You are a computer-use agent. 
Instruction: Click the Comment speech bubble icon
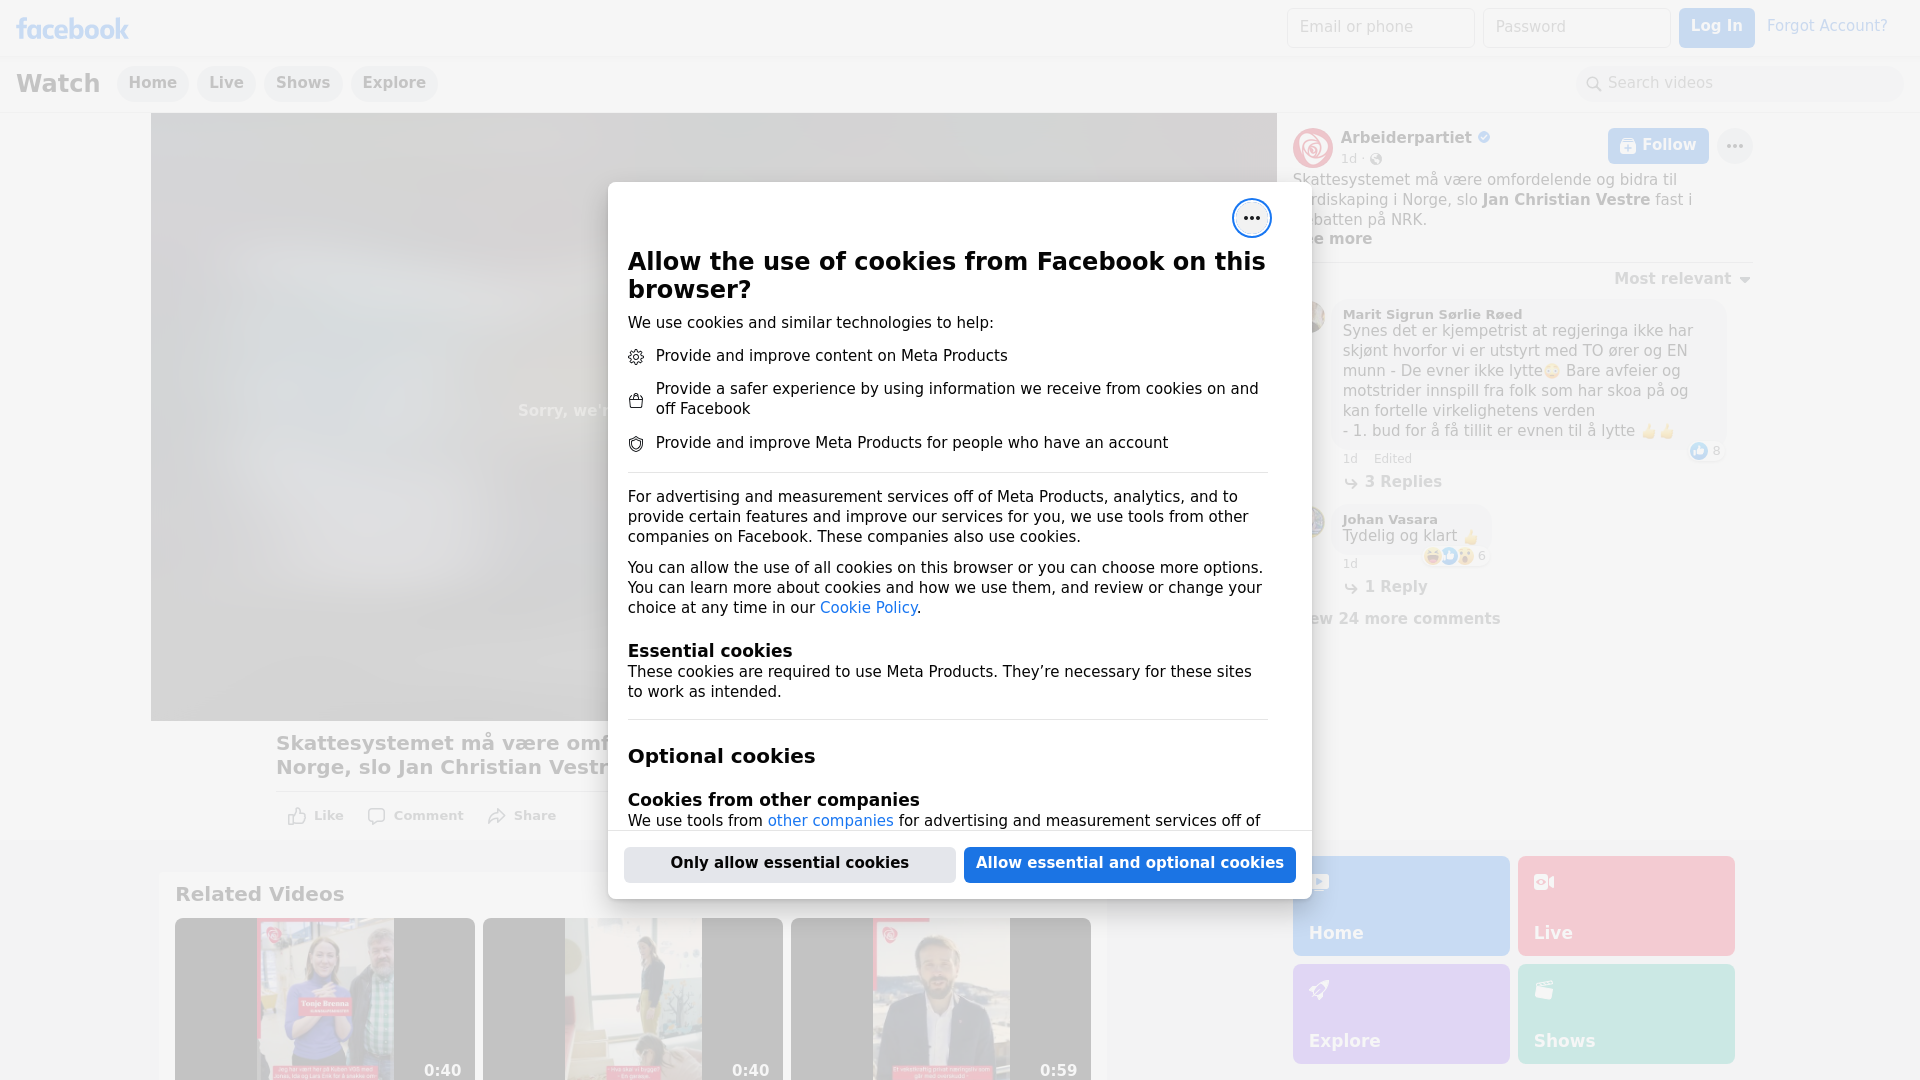point(376,816)
